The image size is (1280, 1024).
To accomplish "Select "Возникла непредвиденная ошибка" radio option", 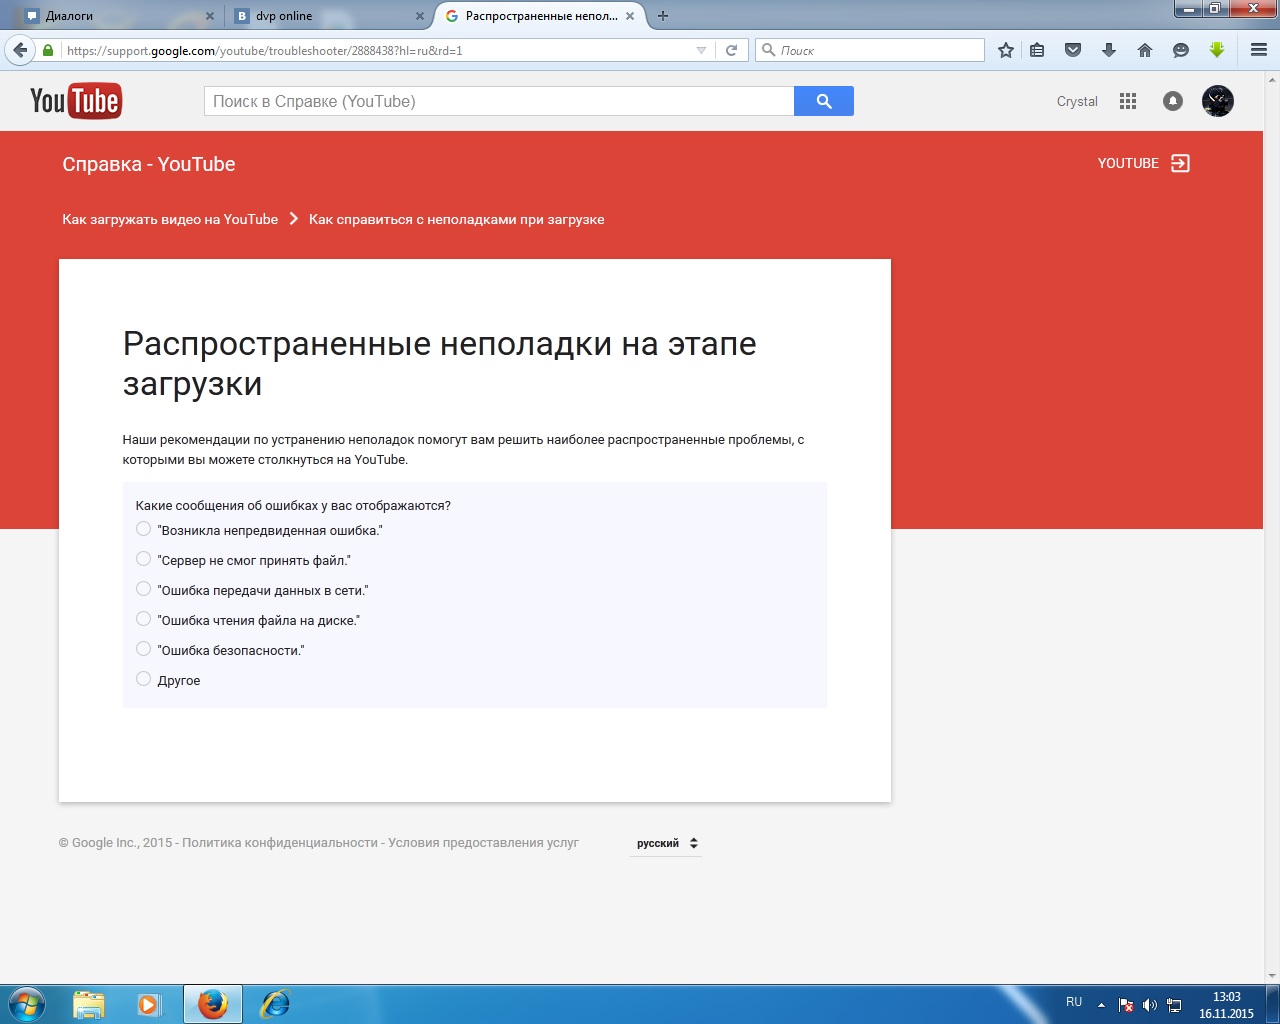I will pyautogui.click(x=143, y=529).
